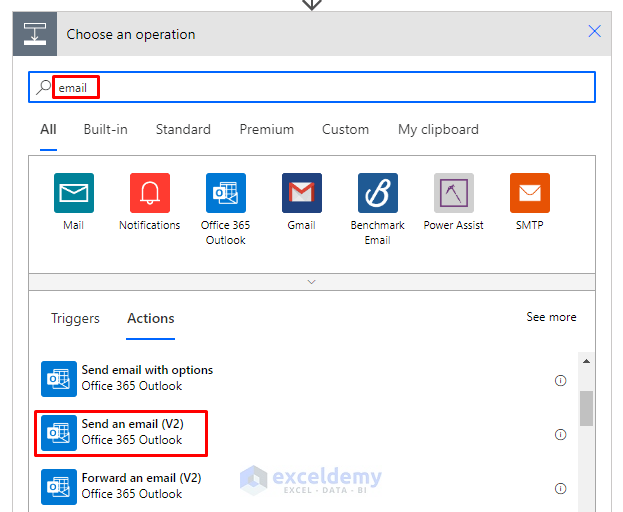Choose the SMTP connector icon
Image resolution: width=623 pixels, height=512 pixels.
530,193
